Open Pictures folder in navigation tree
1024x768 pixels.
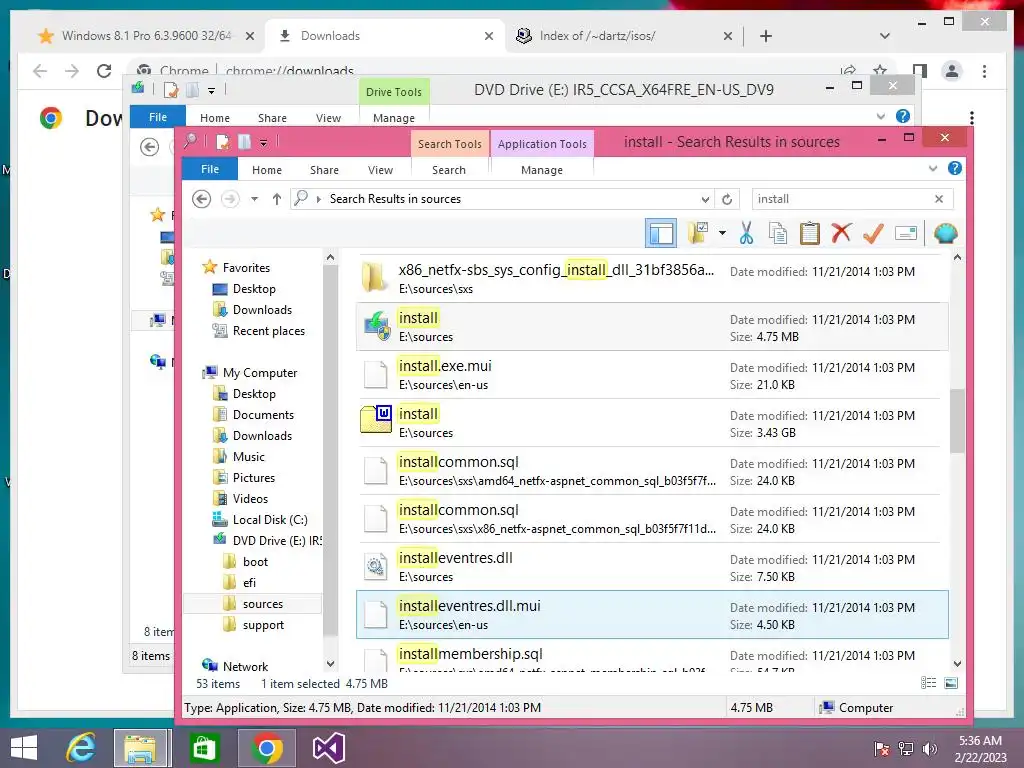click(253, 477)
